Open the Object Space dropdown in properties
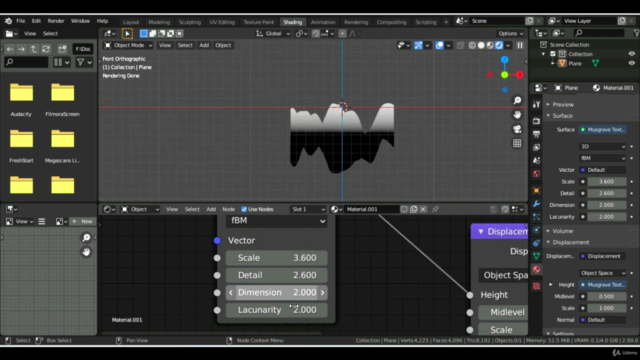Image resolution: width=640 pixels, height=360 pixels. click(x=602, y=273)
